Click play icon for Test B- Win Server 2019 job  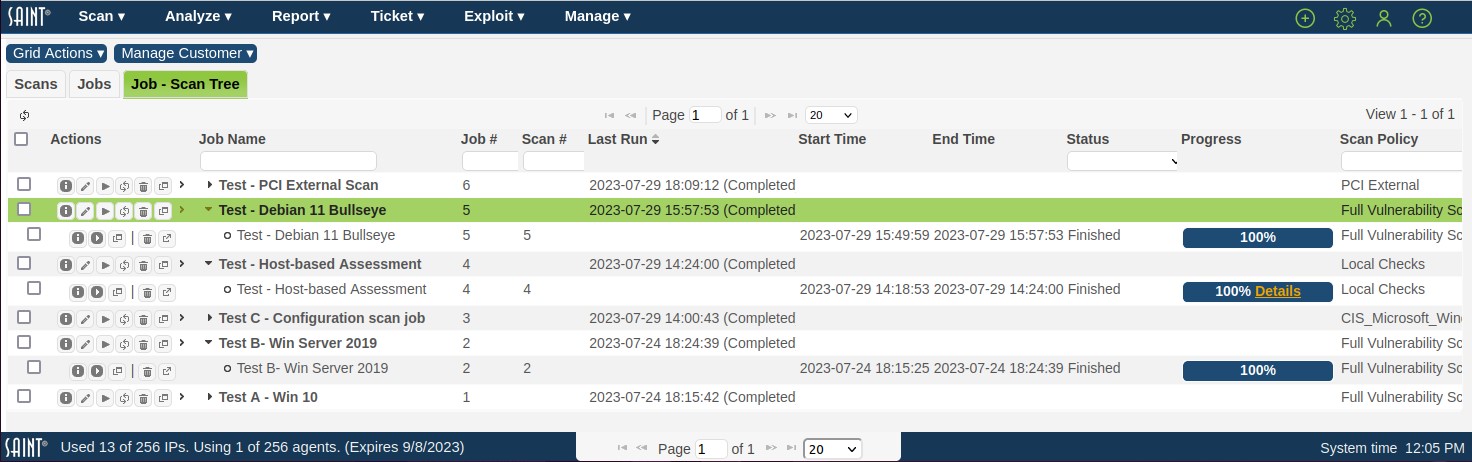(x=104, y=344)
